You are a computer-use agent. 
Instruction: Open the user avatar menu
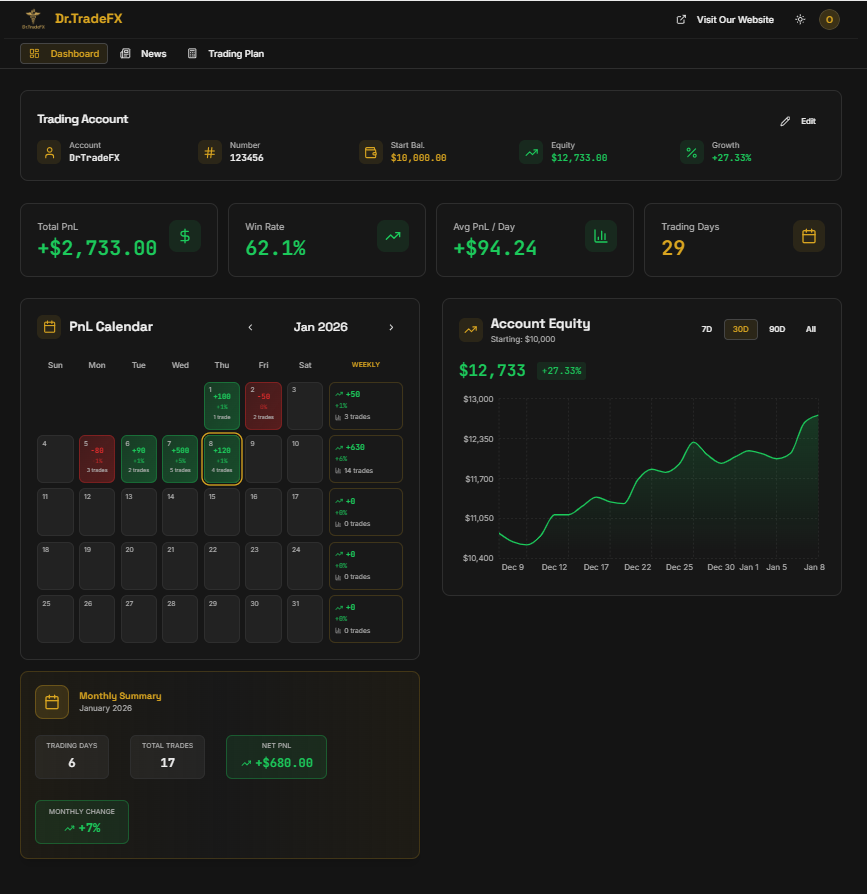click(829, 19)
